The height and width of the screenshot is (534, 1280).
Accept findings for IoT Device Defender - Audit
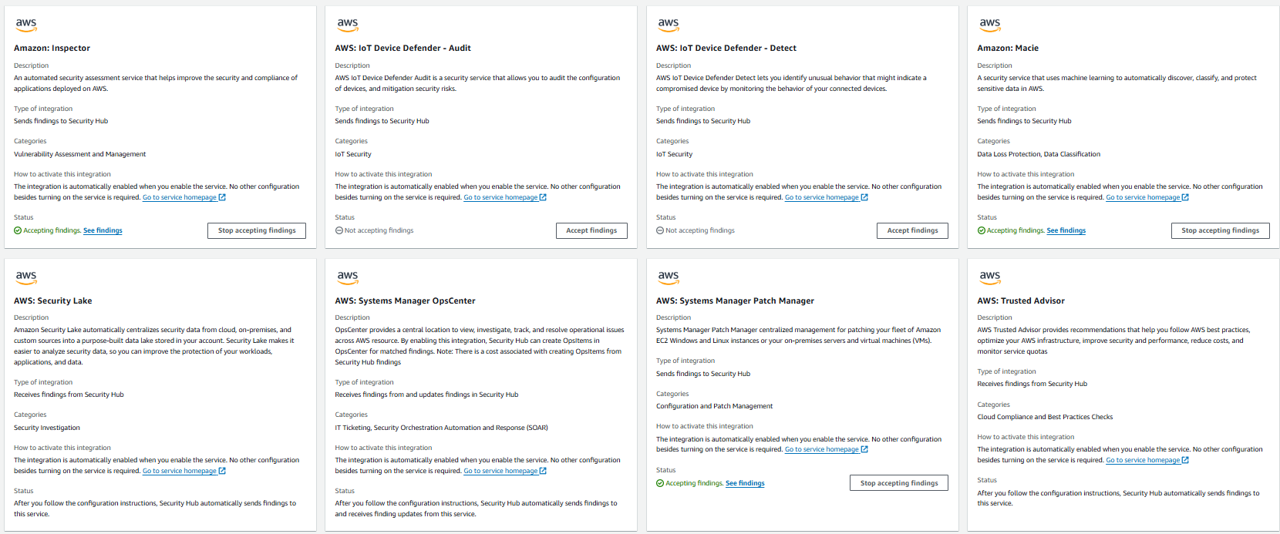click(x=591, y=231)
